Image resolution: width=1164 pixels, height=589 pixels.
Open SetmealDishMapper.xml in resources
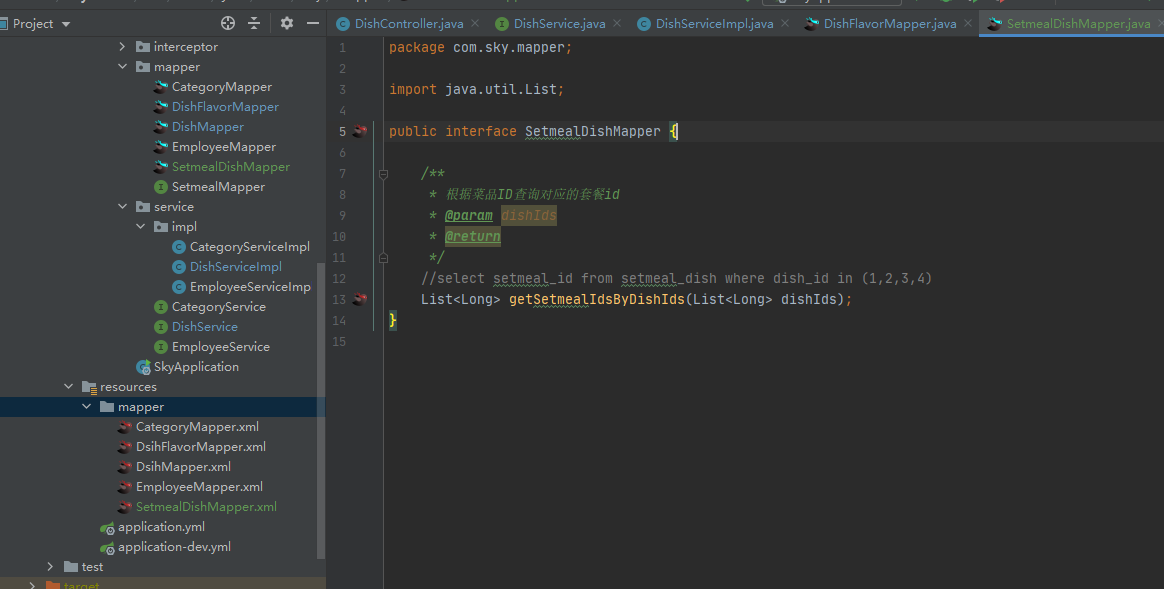[206, 507]
